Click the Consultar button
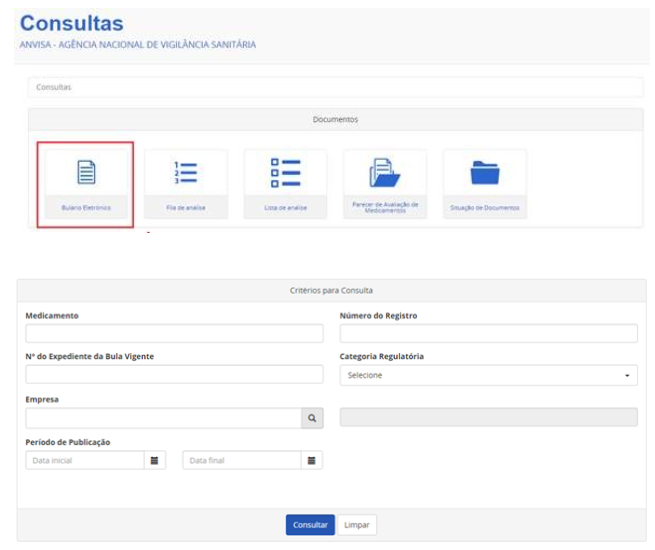Image resolution: width=655 pixels, height=550 pixels. [x=310, y=525]
